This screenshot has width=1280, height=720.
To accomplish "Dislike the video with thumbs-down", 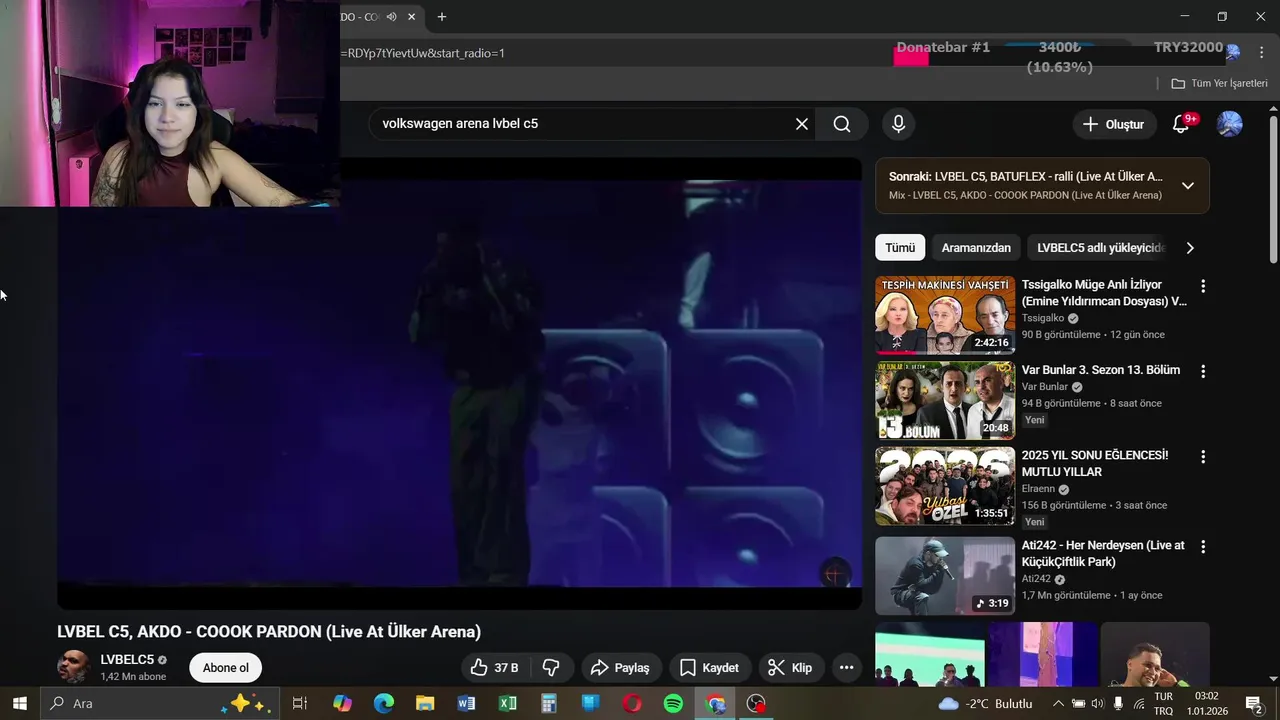I will coord(551,667).
